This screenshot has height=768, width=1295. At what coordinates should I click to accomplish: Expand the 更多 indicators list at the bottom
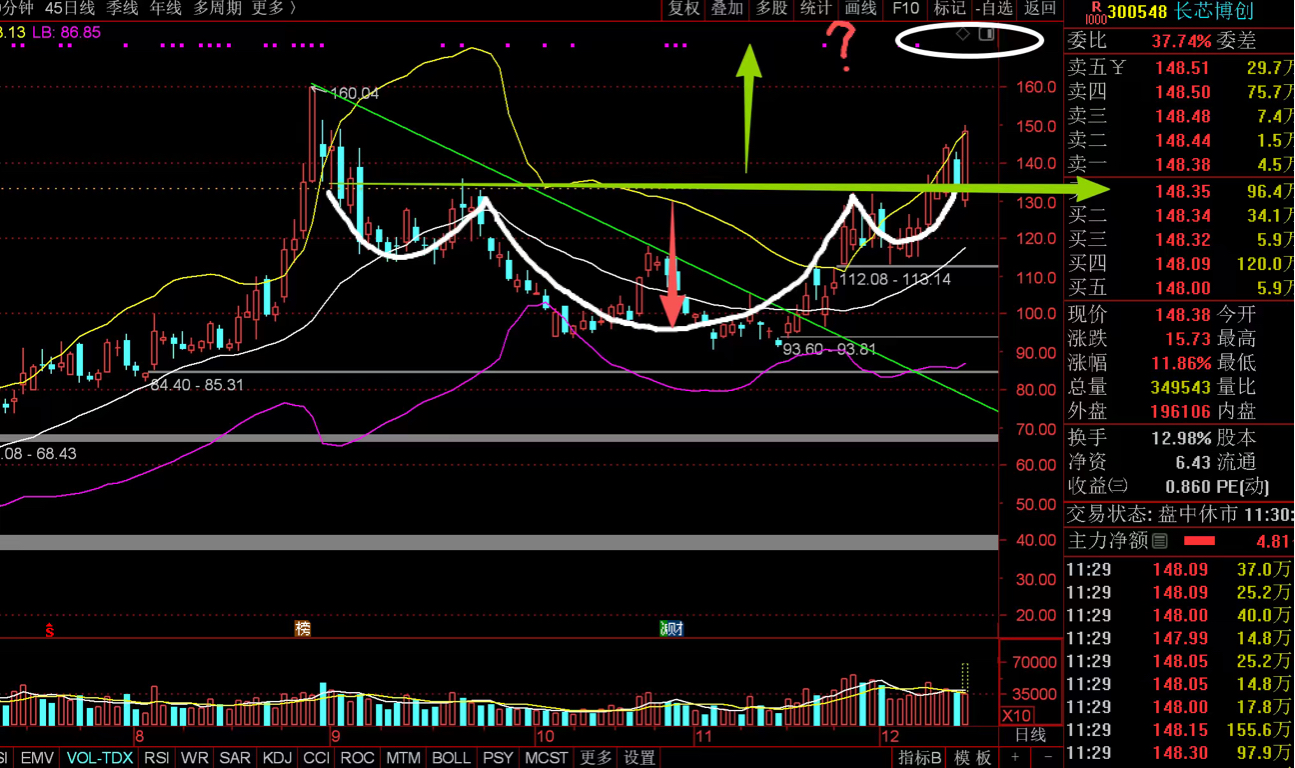[595, 758]
